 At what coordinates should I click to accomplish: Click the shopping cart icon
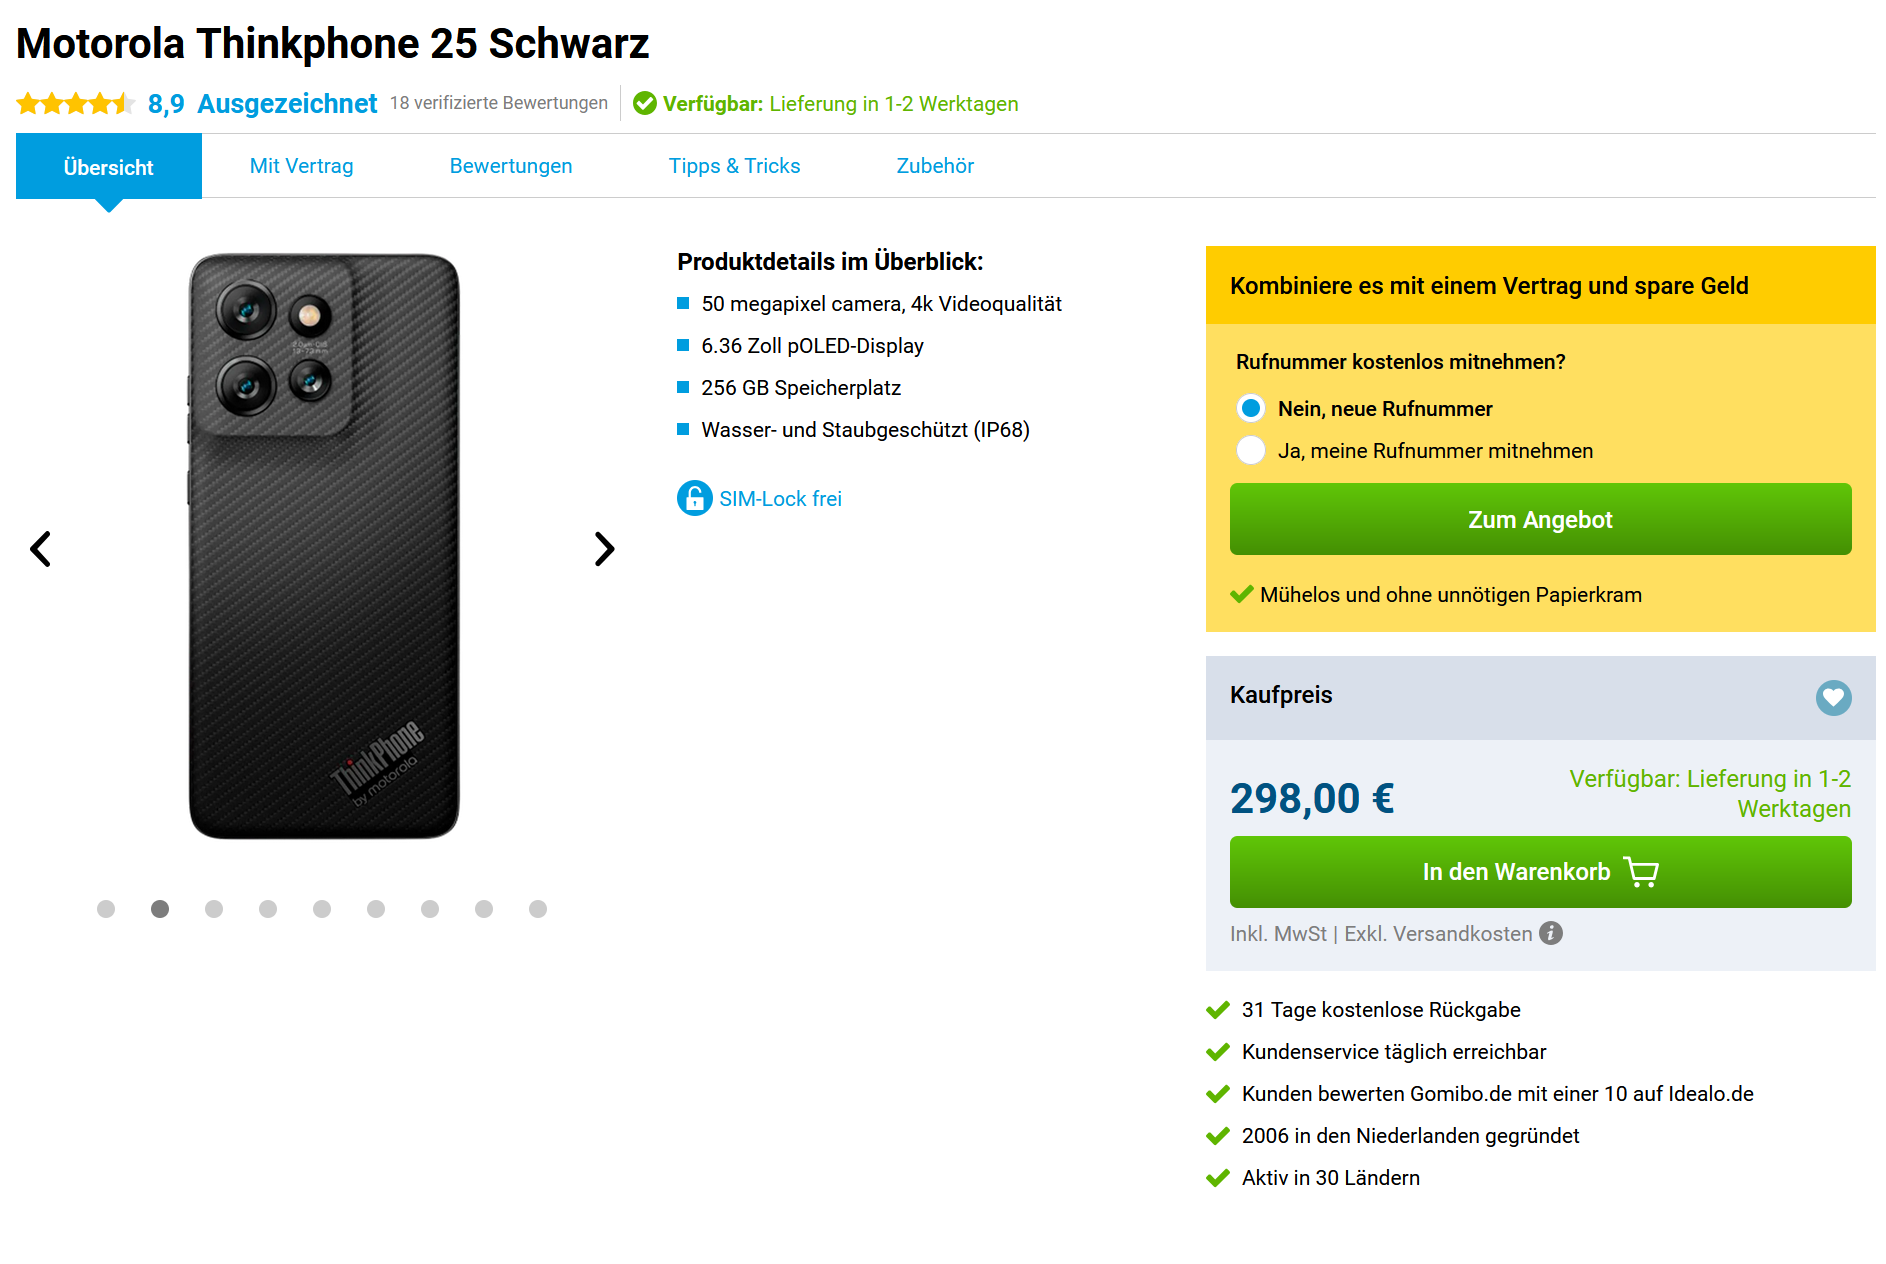click(x=1641, y=872)
